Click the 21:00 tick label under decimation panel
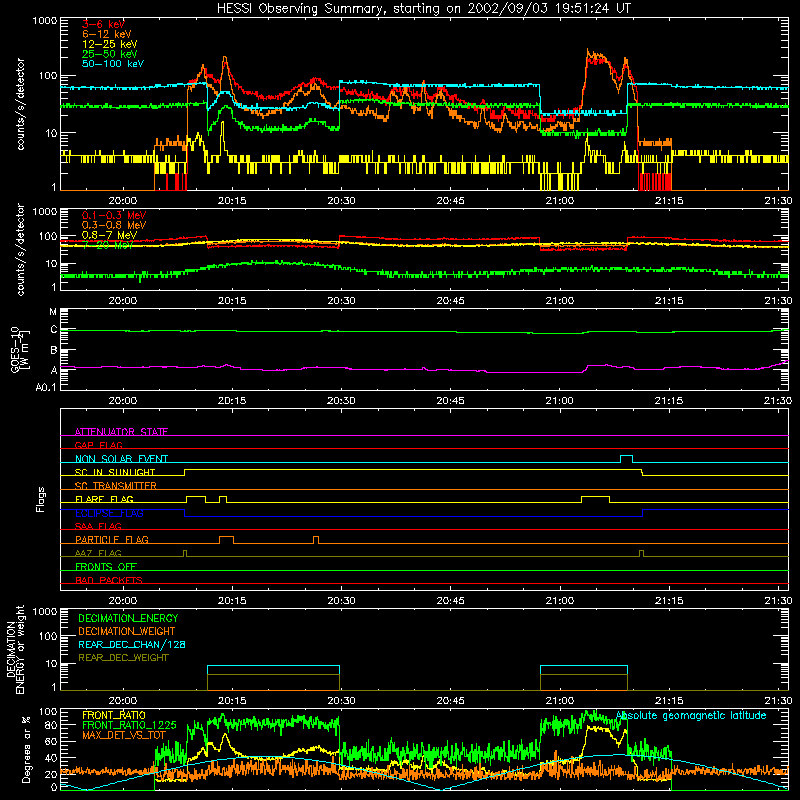Screen dimensions: 800x800 point(560,701)
